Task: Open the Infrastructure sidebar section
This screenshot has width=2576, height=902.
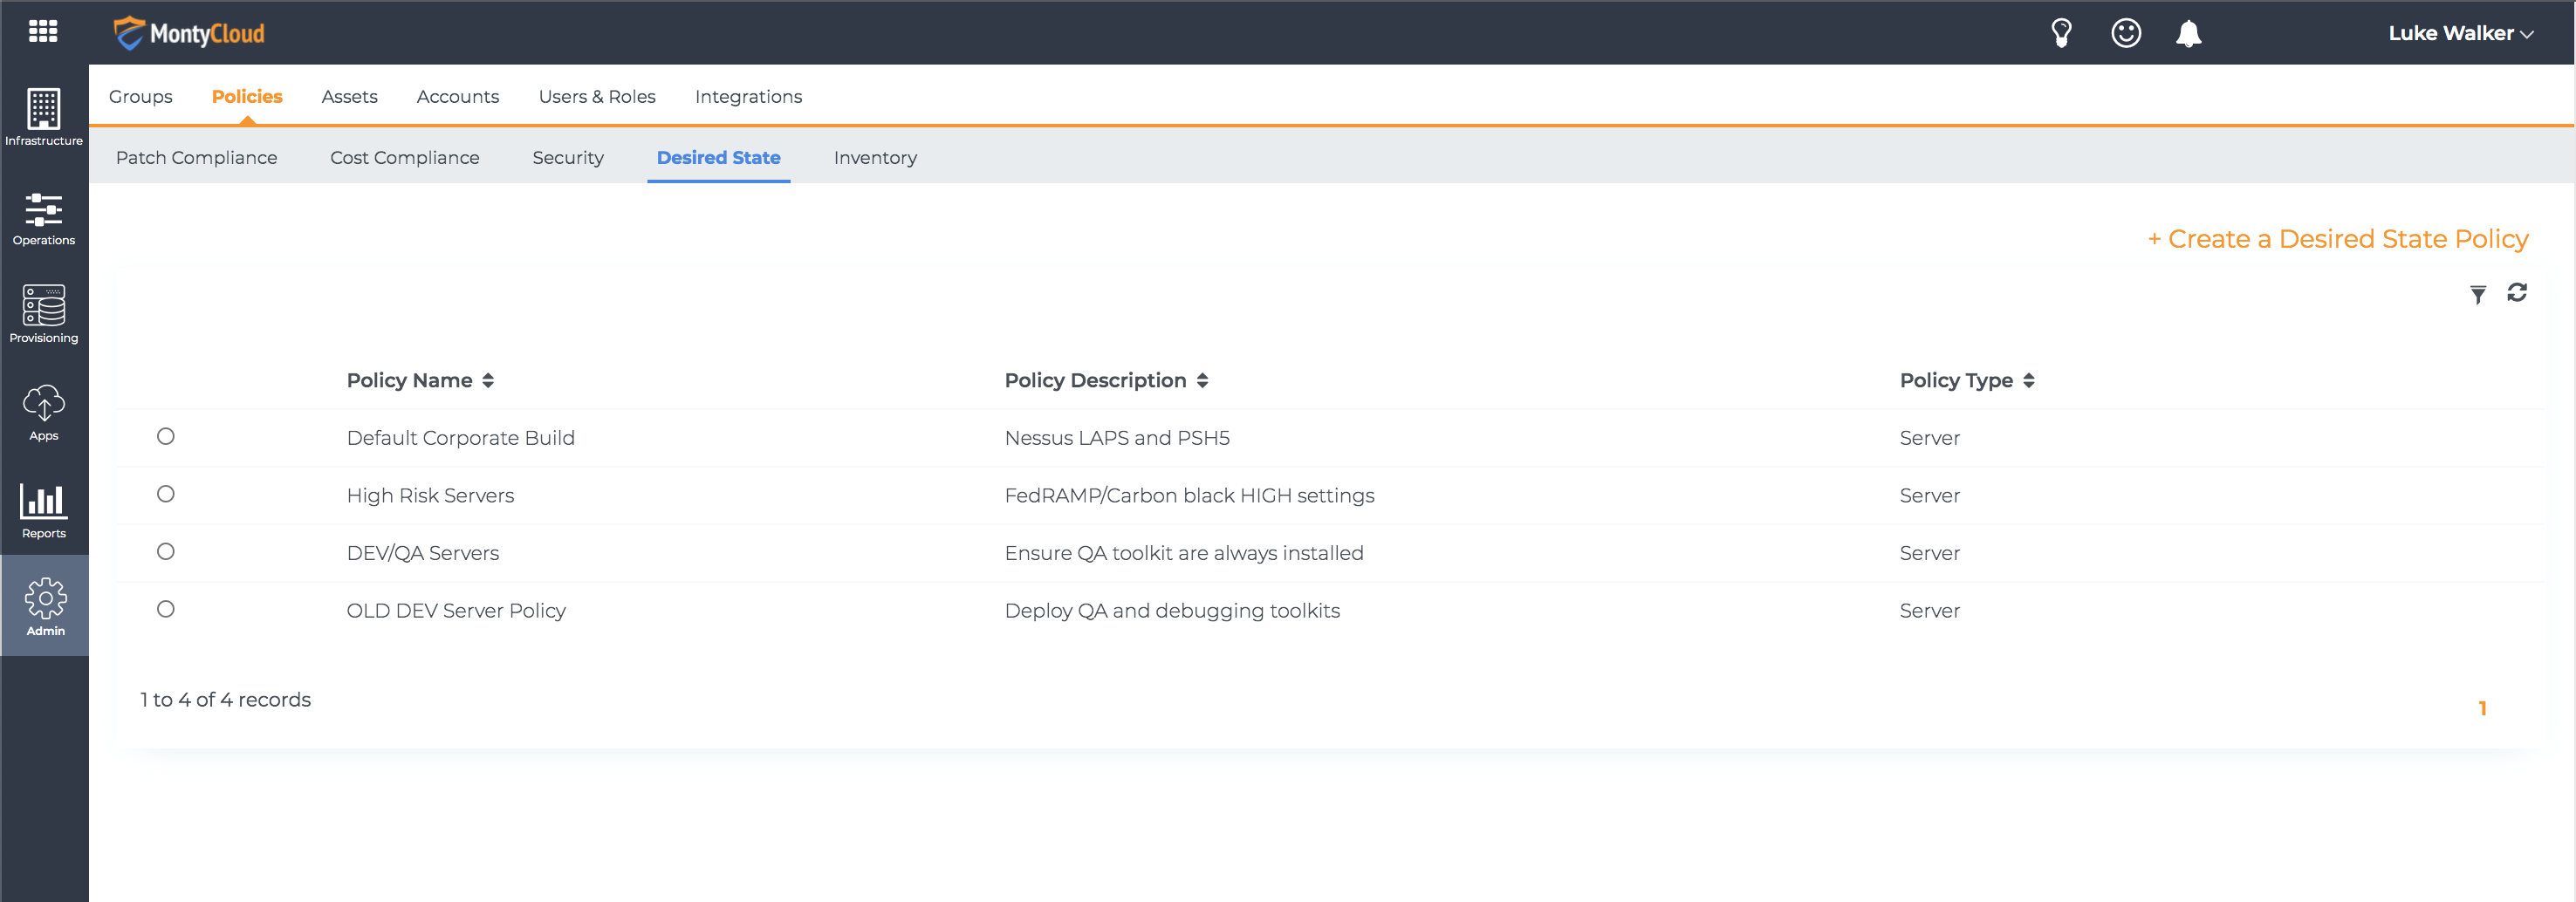Action: (44, 117)
